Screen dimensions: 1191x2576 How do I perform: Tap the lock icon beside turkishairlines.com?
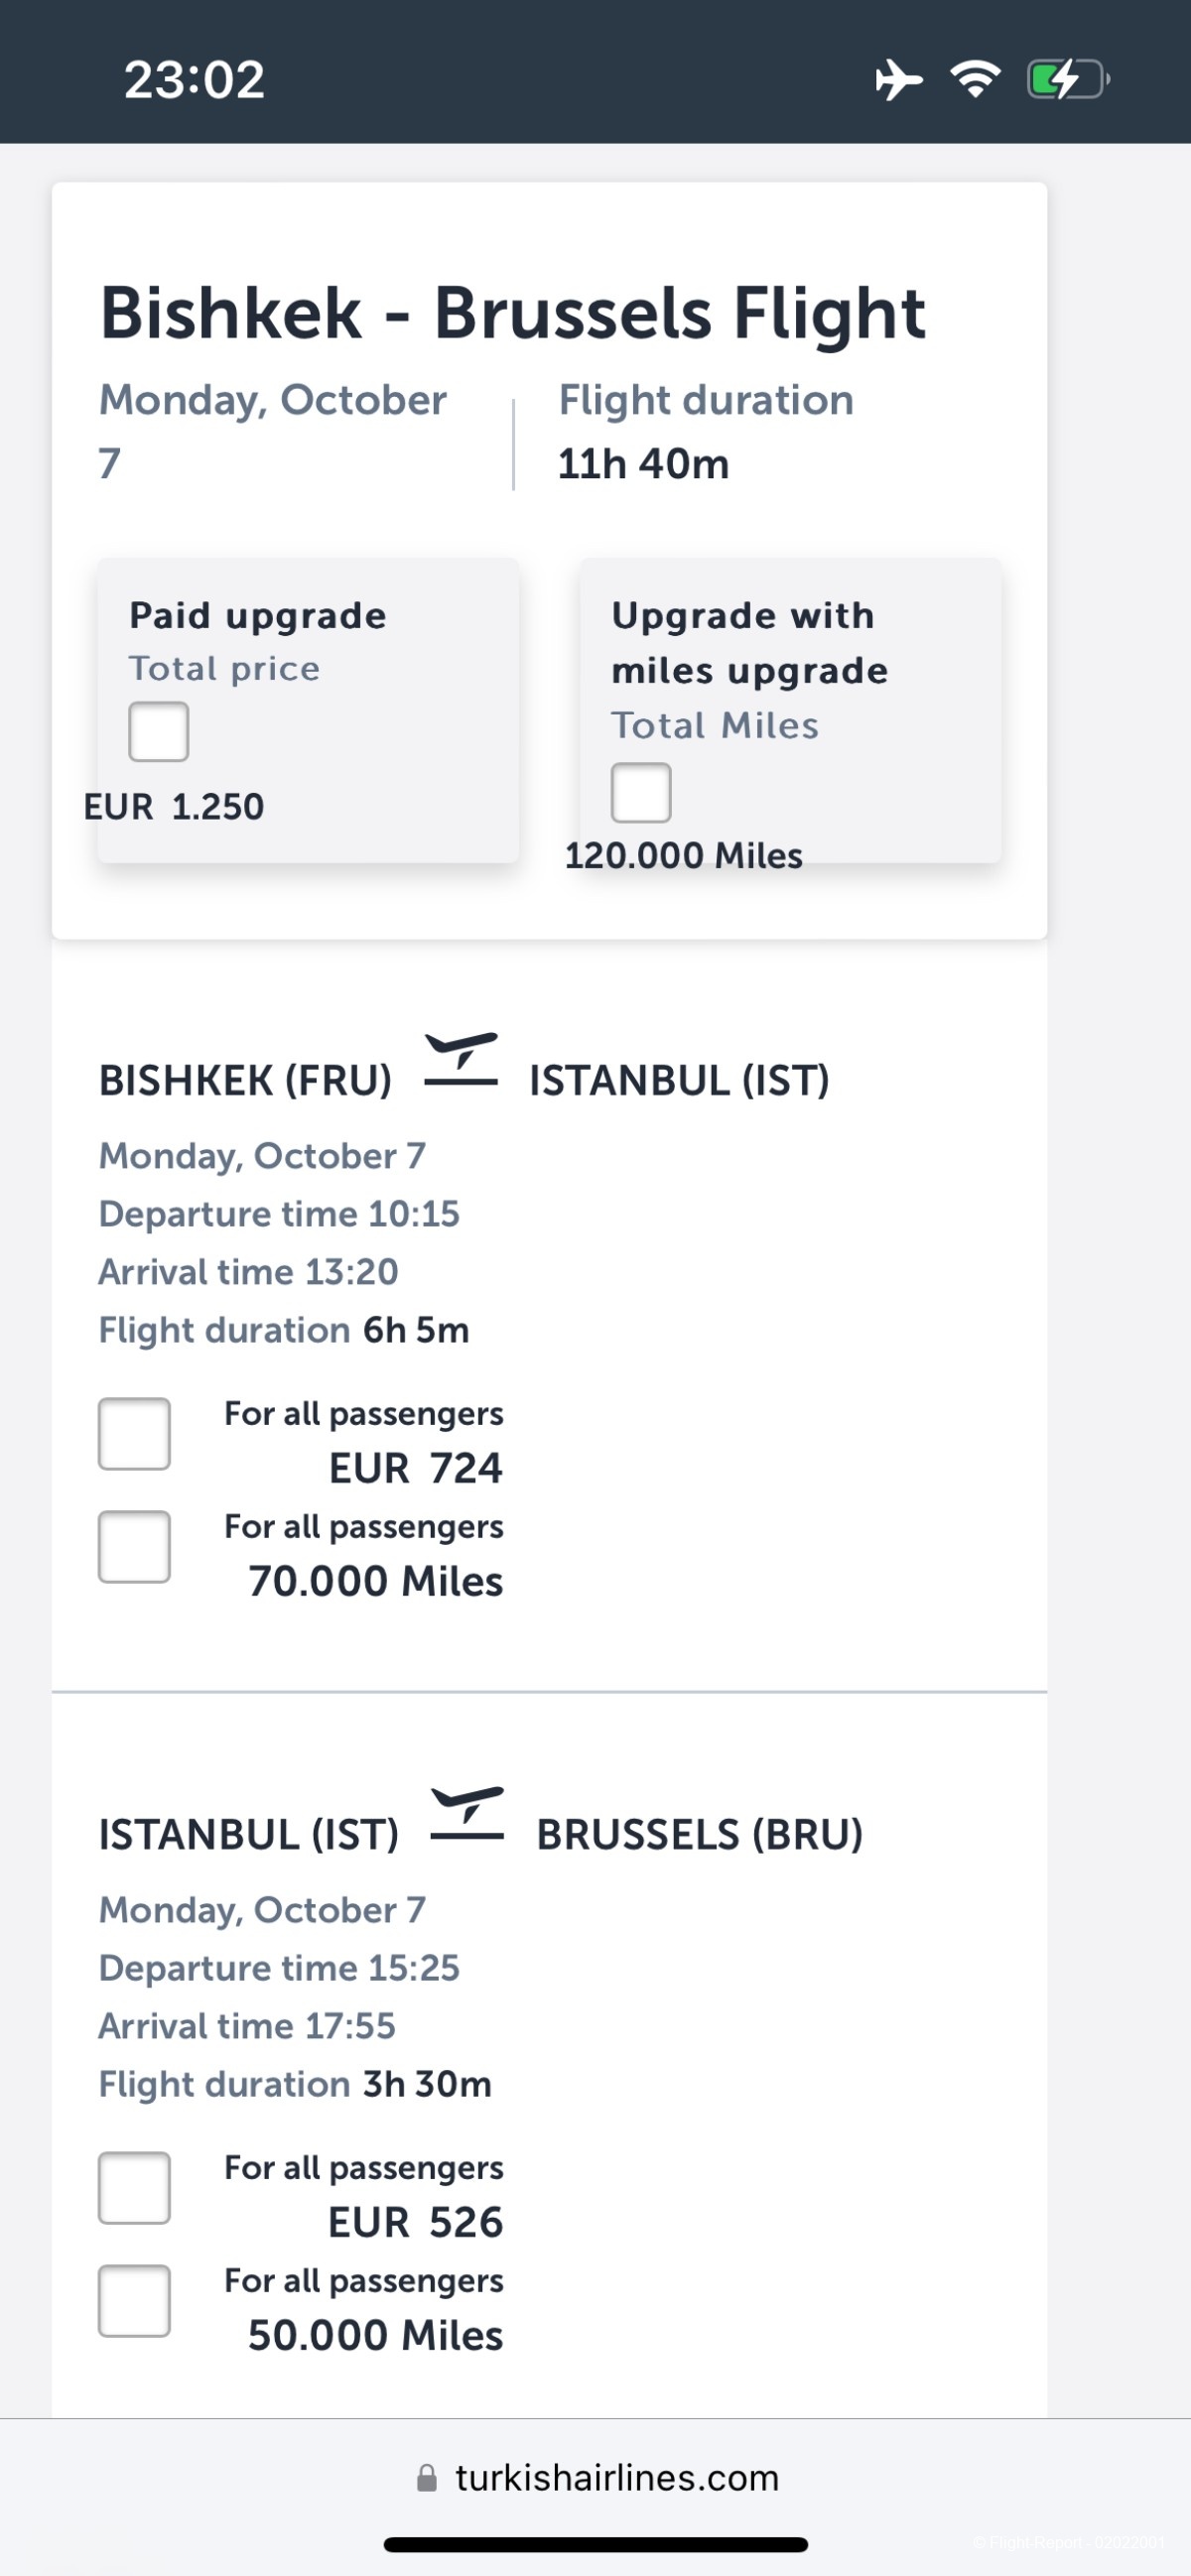427,2478
